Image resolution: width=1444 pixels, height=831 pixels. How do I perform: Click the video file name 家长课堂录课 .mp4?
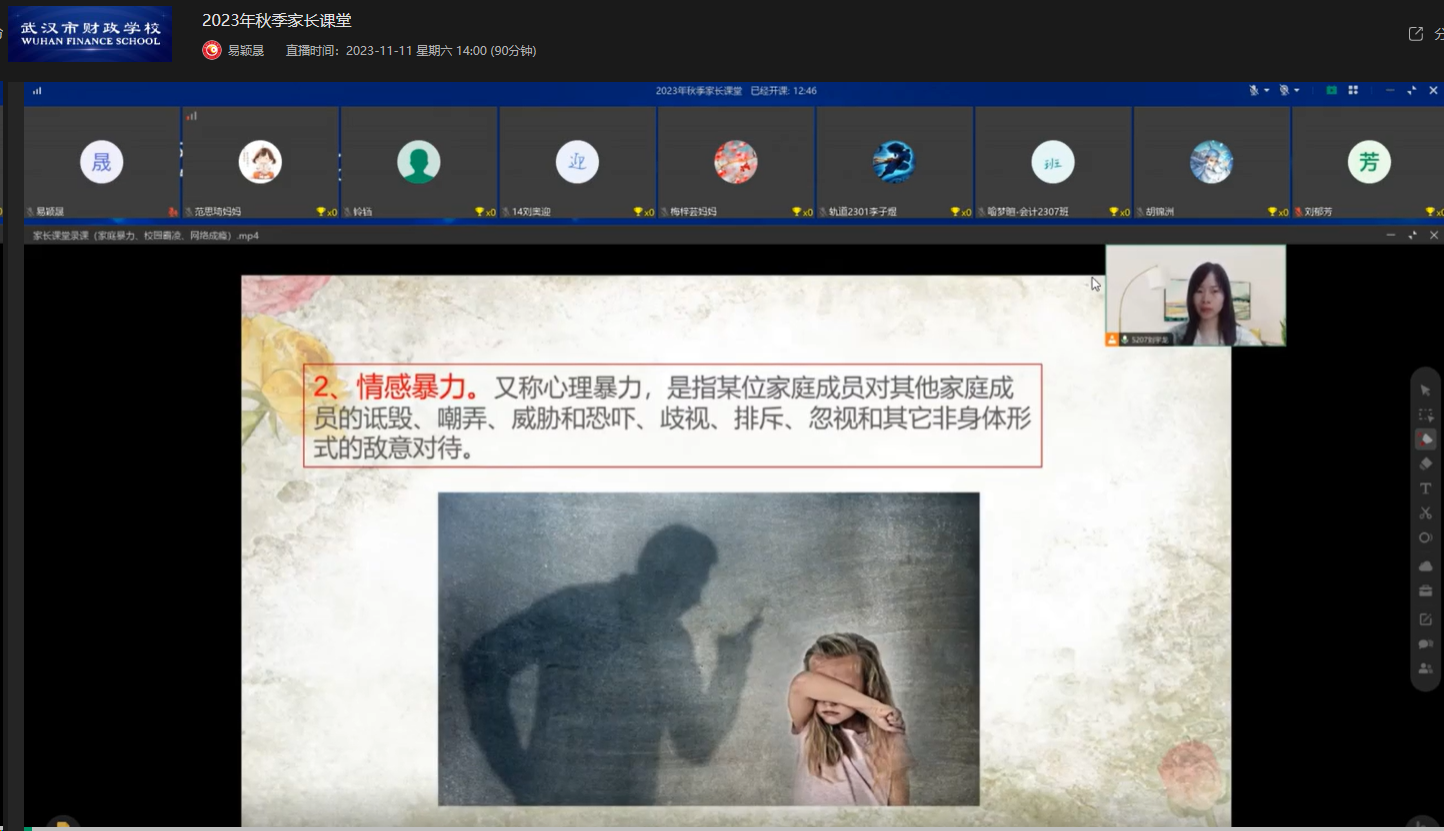(x=146, y=236)
